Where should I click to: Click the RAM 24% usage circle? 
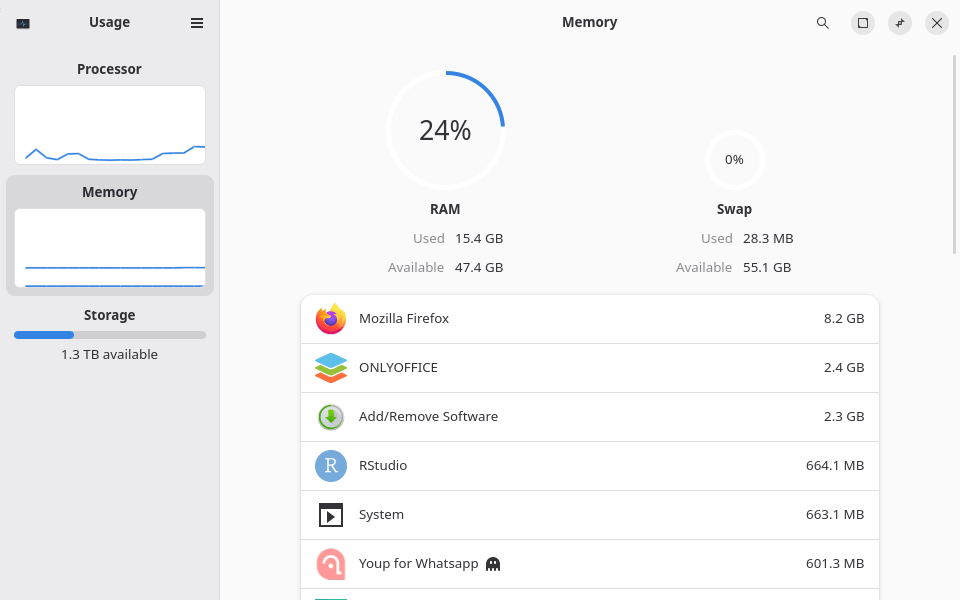[445, 130]
